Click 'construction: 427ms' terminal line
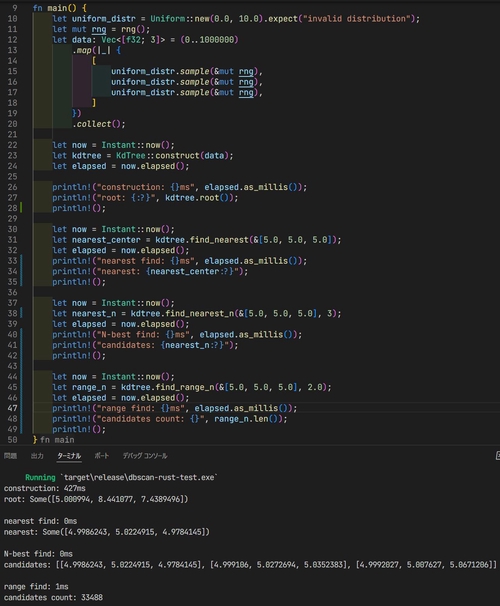Viewport: 500px width, 606px height. pos(45,489)
